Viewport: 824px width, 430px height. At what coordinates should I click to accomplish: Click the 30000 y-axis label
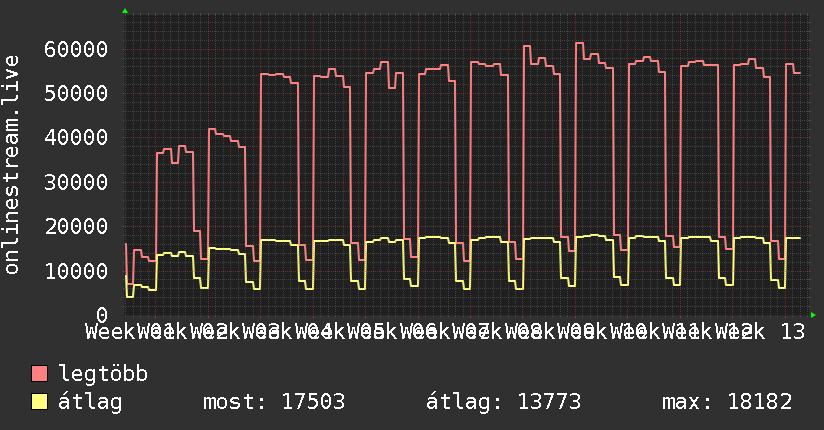[76, 183]
